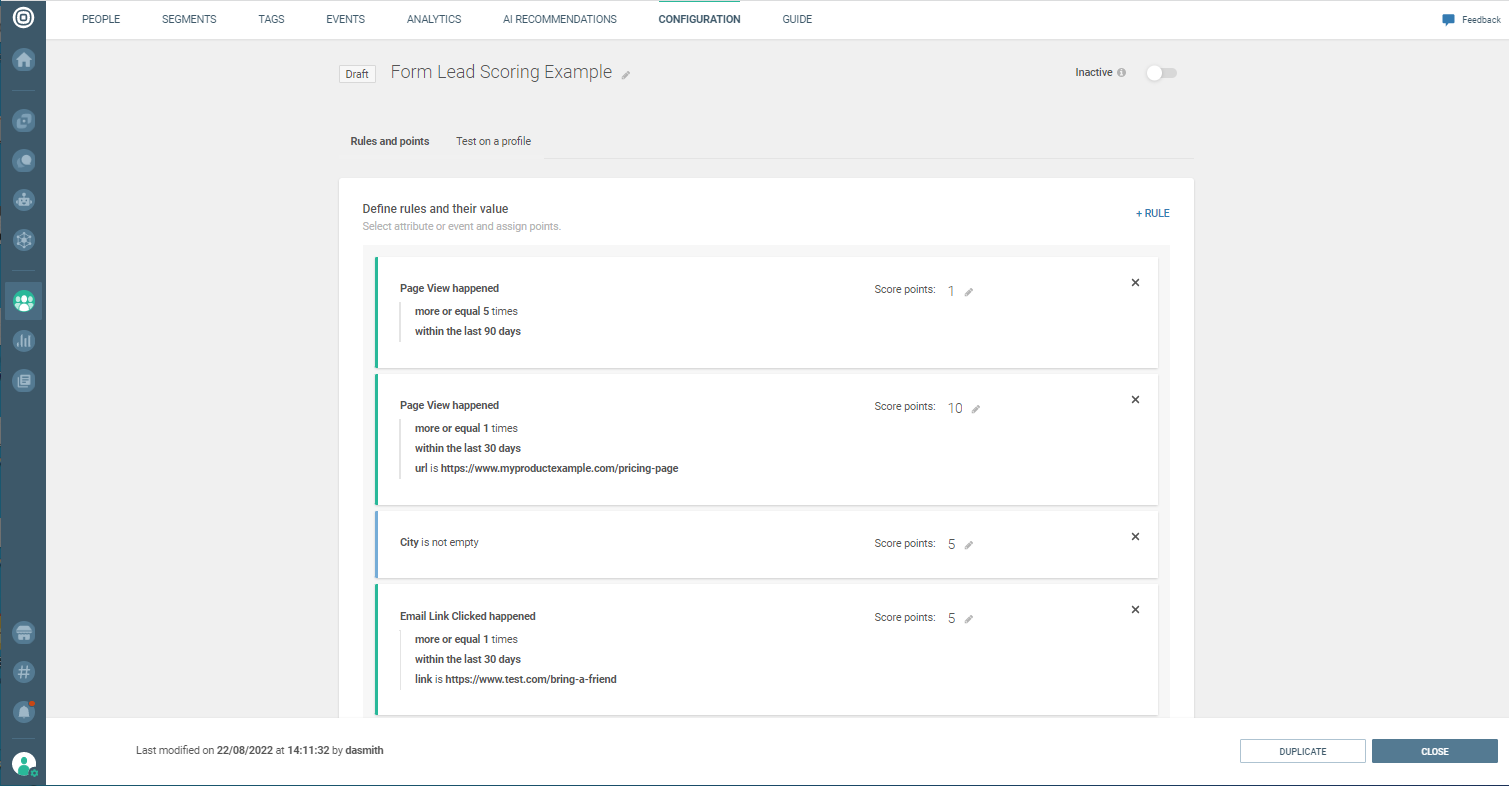Open the bar chart analytics sidebar icon
The image size is (1509, 786).
[x=24, y=341]
